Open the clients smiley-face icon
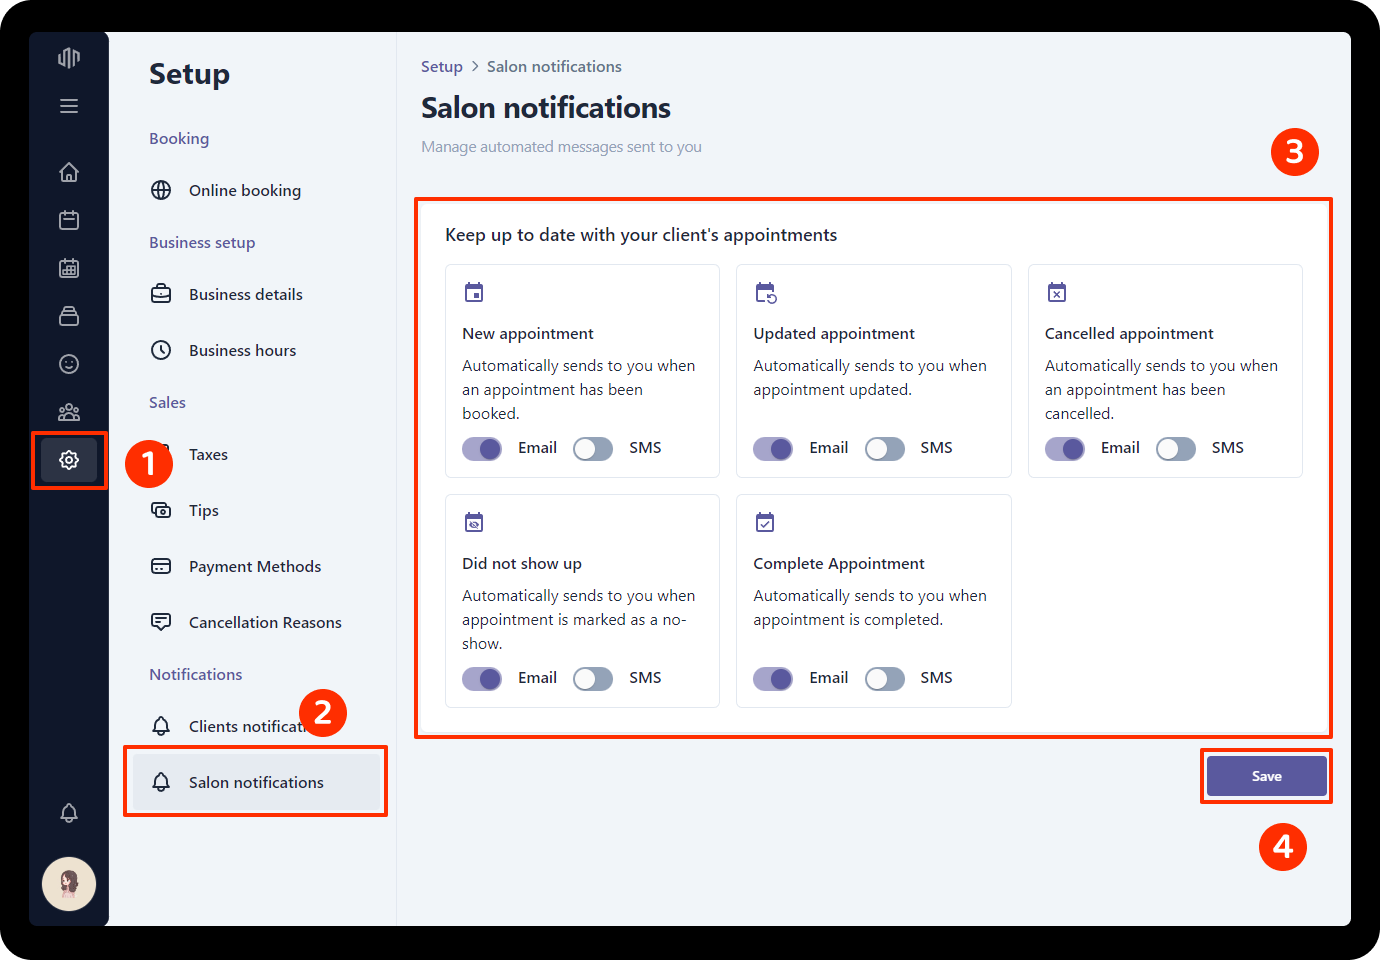 (69, 364)
